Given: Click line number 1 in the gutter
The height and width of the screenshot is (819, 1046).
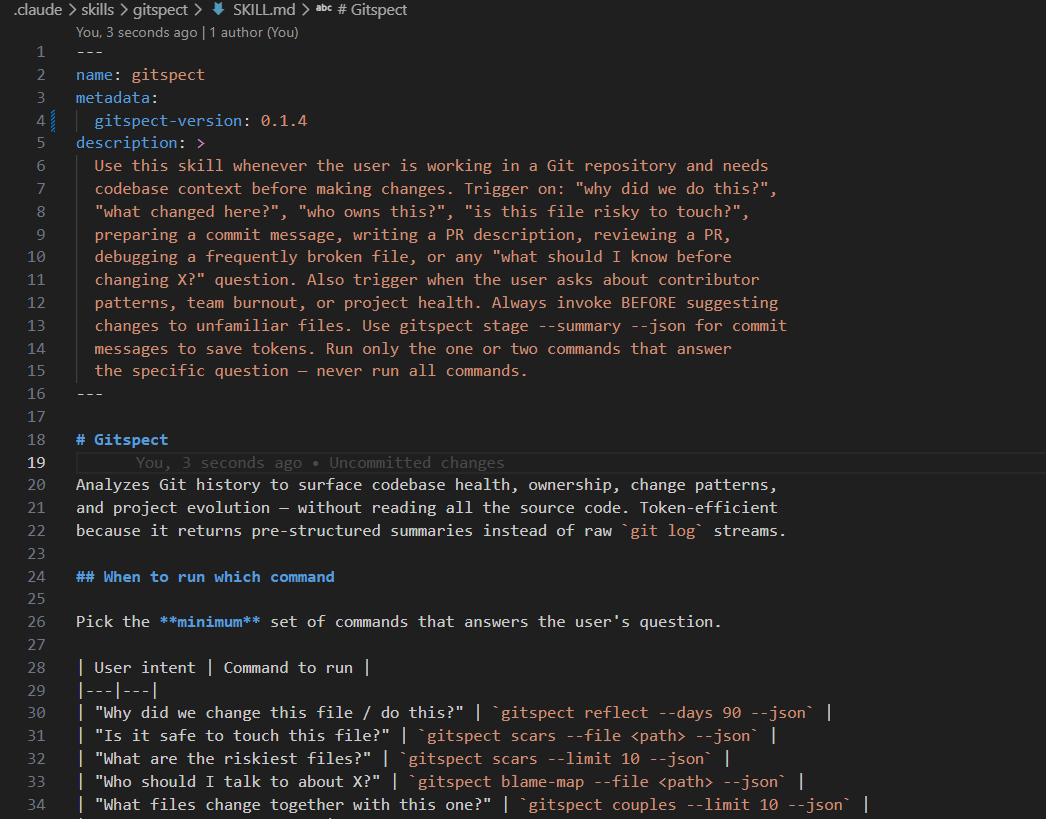Looking at the screenshot, I should [x=41, y=52].
